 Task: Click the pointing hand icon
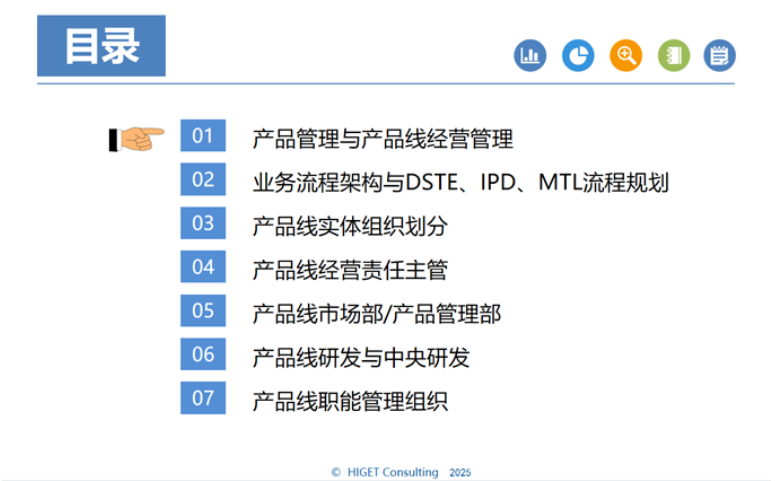[x=136, y=139]
